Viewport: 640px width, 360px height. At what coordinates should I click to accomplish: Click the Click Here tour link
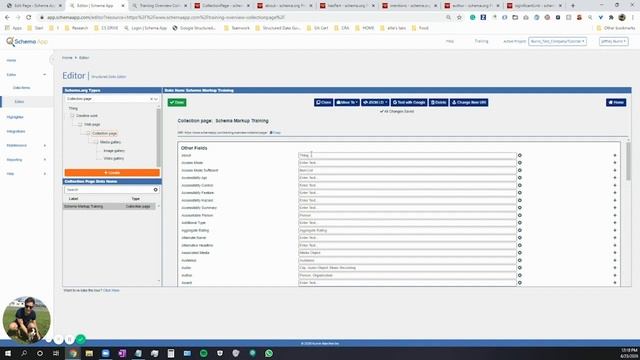tap(111, 290)
